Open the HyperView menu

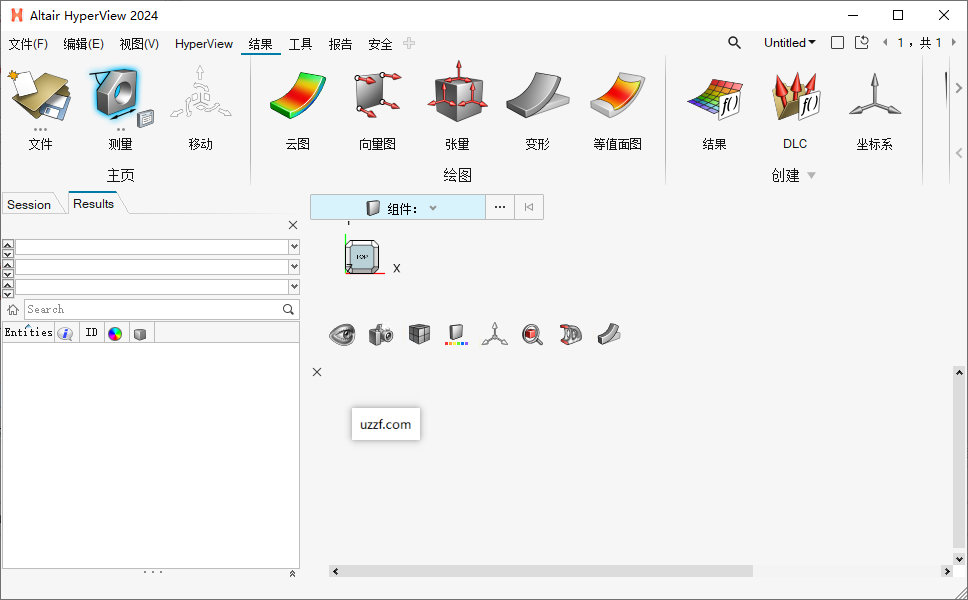(x=204, y=44)
